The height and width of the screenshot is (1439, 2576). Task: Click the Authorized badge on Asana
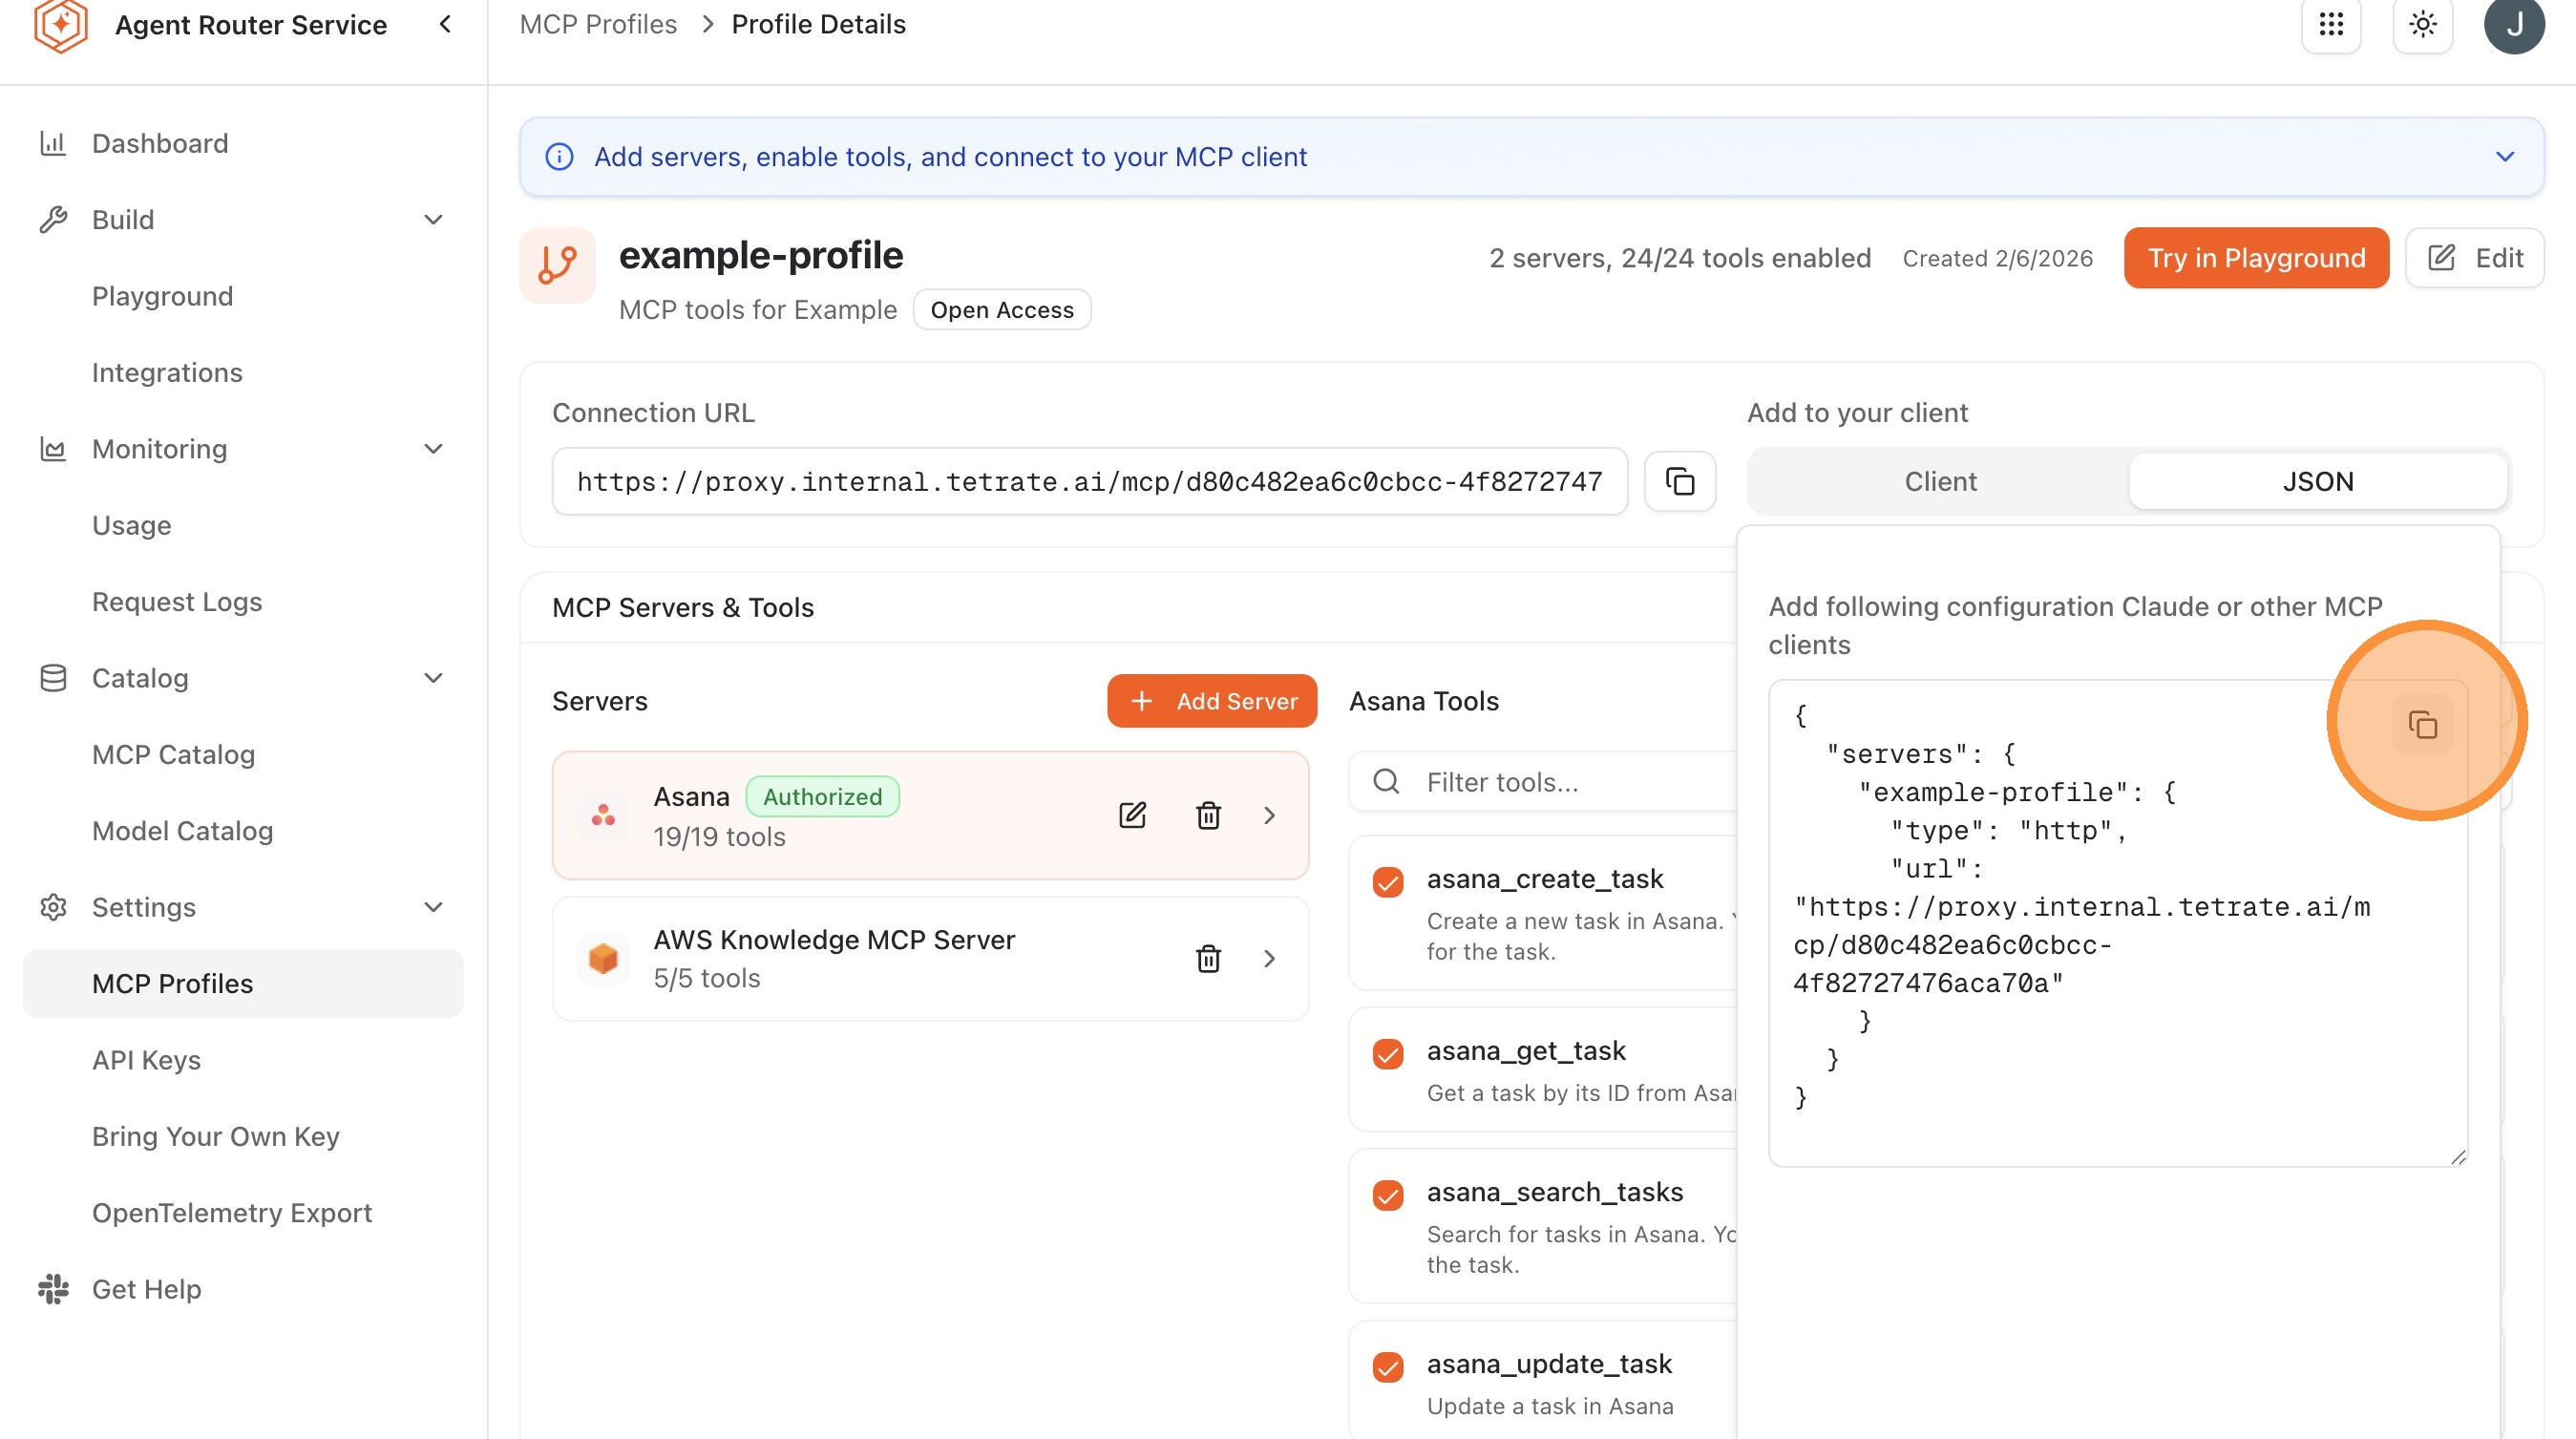point(822,797)
